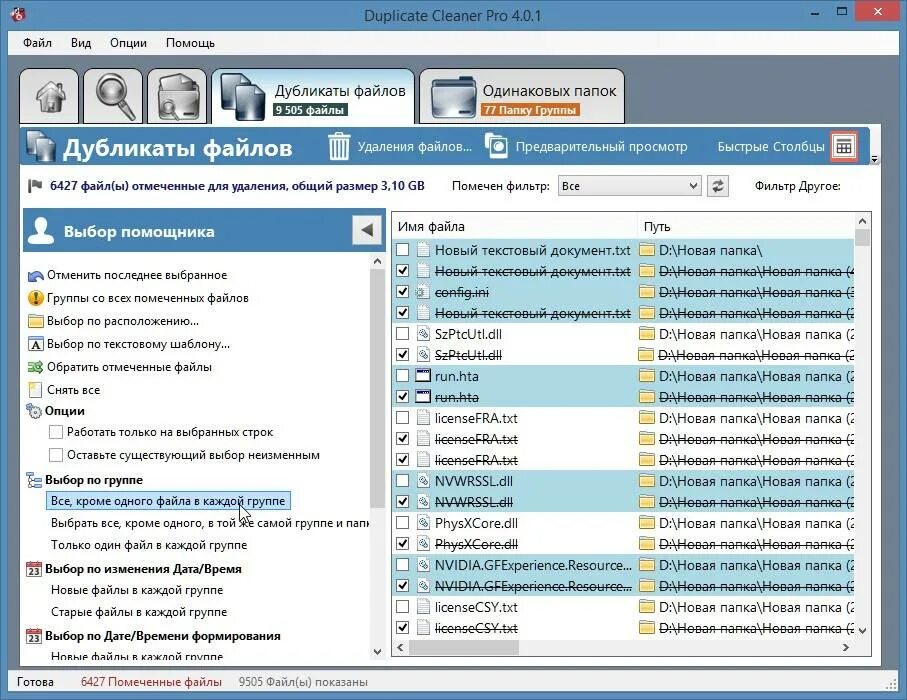Collapse the Выбор помощника panel arrow
This screenshot has height=700, width=907.
tap(367, 230)
